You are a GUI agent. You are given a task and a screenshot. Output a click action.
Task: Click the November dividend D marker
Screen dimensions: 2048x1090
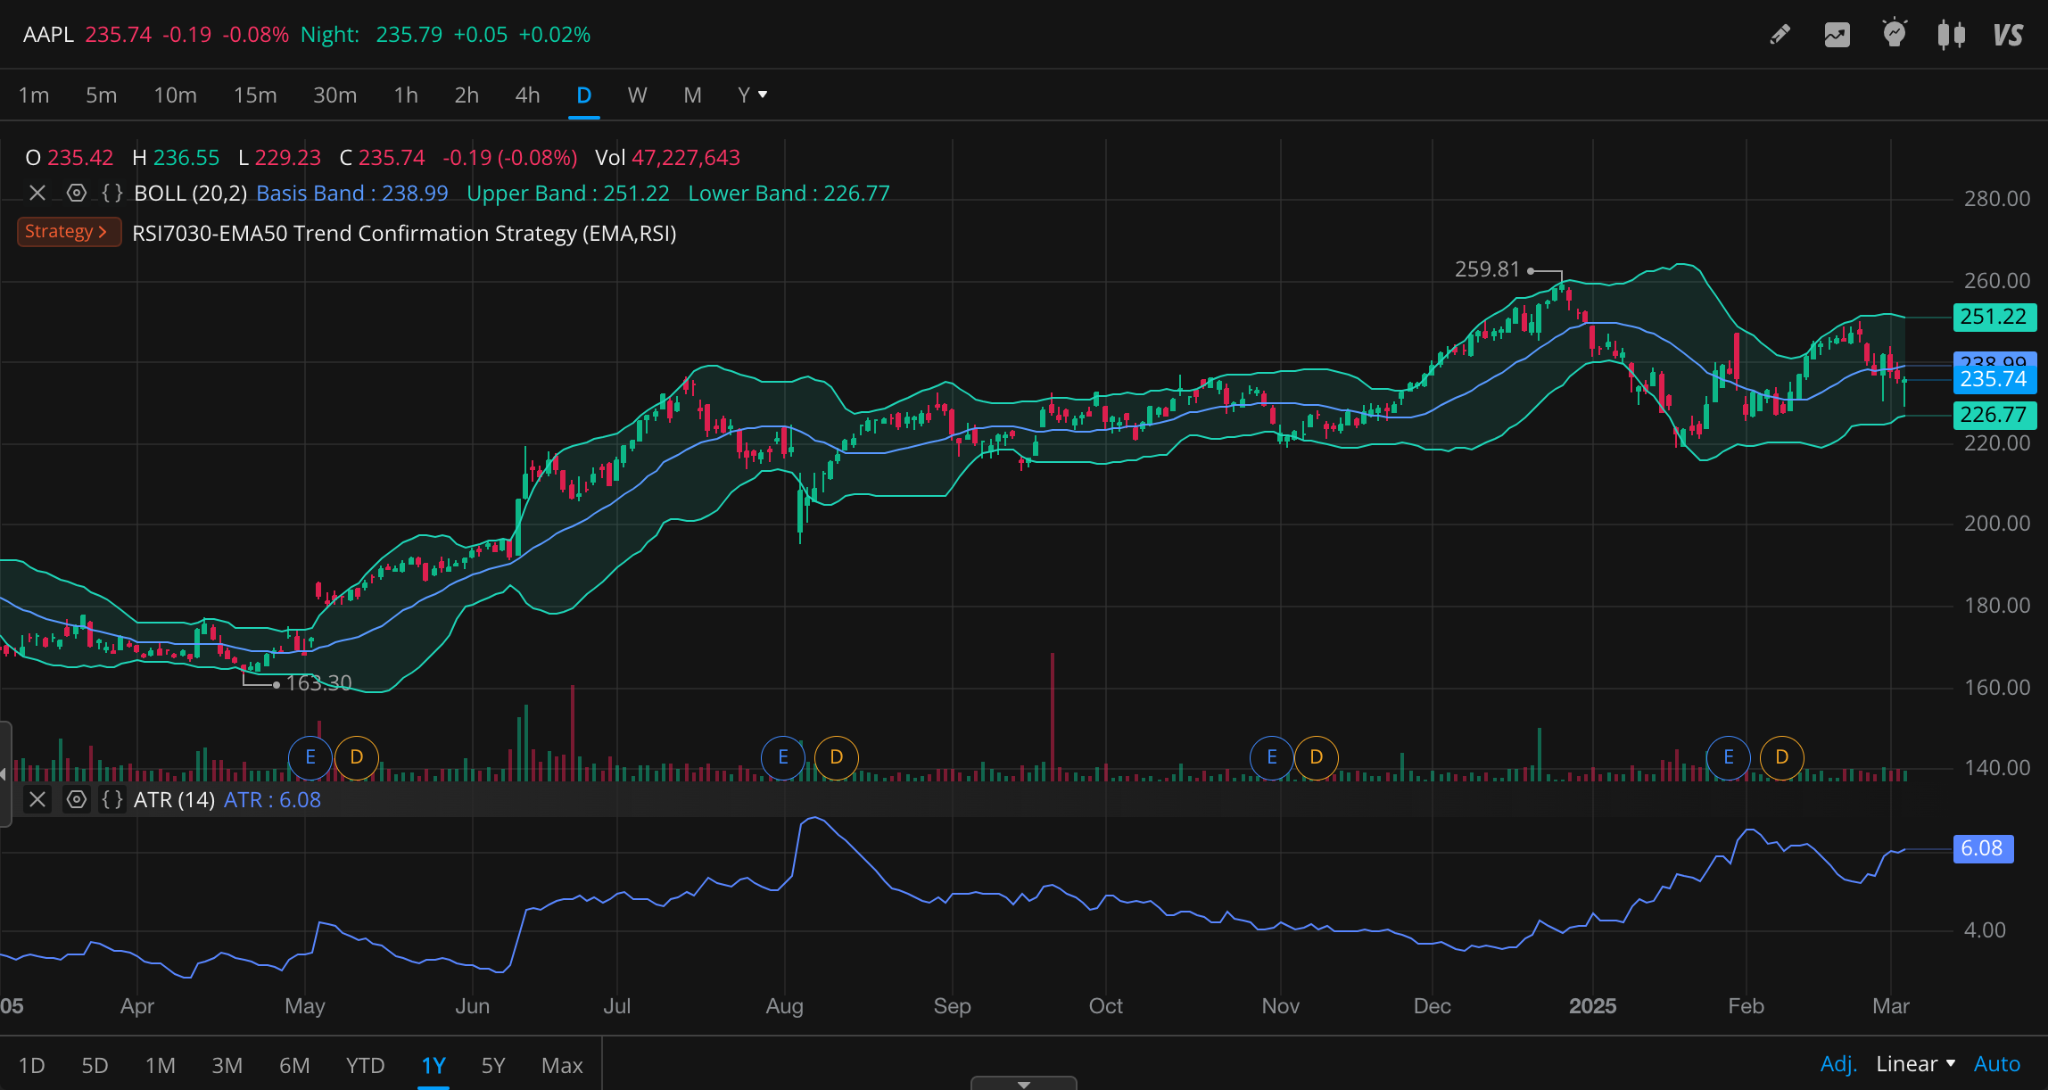1316,757
